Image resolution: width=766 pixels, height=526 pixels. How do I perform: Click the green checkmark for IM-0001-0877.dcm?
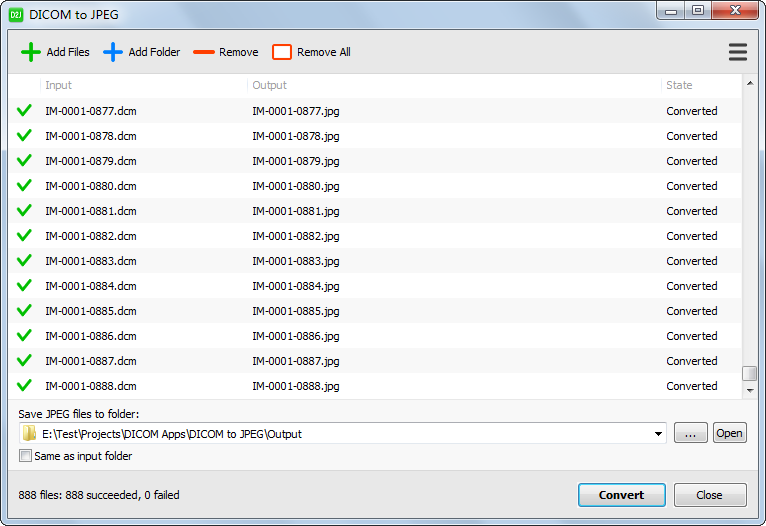pyautogui.click(x=25, y=111)
